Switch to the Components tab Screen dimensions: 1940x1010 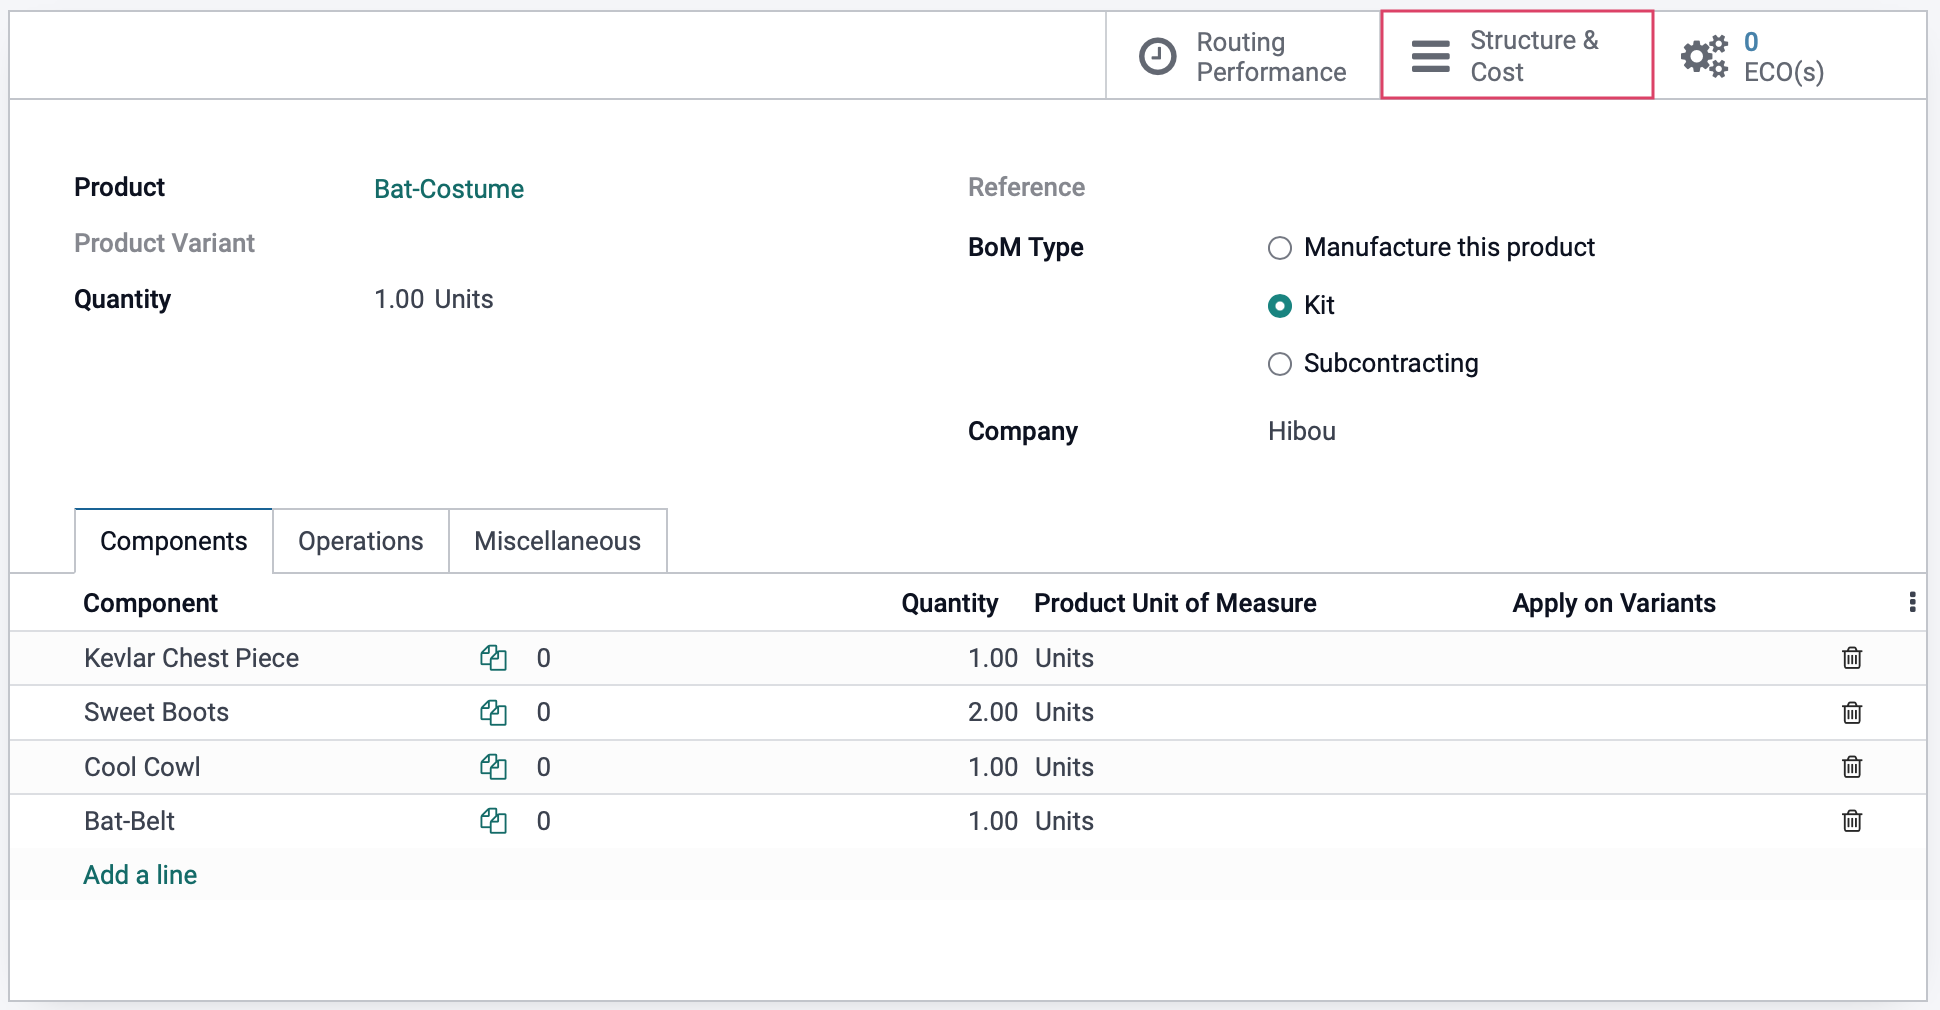coord(174,541)
